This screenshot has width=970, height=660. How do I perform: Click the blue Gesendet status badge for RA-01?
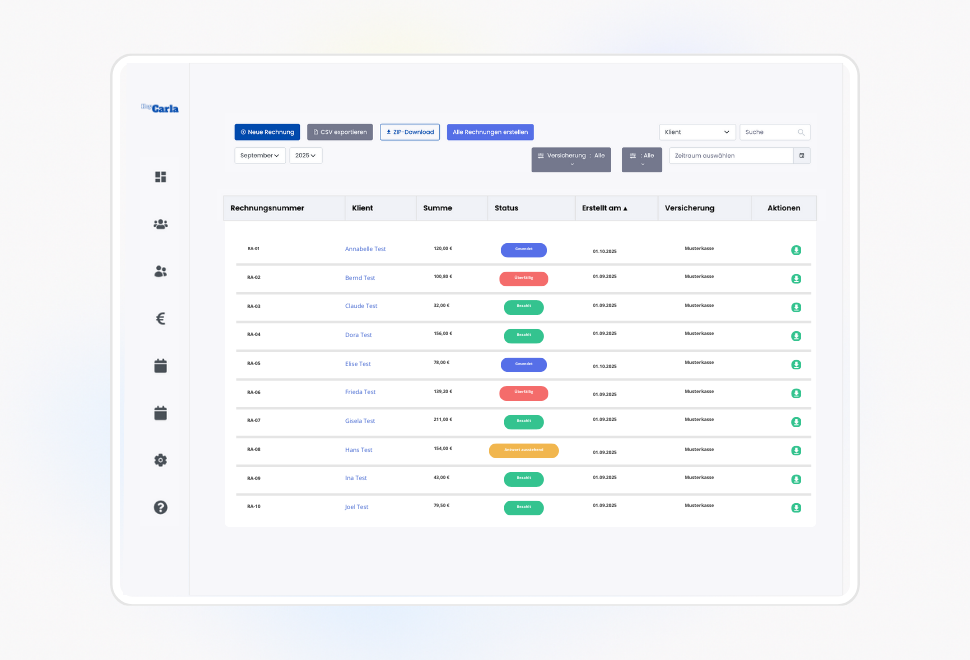tap(524, 250)
